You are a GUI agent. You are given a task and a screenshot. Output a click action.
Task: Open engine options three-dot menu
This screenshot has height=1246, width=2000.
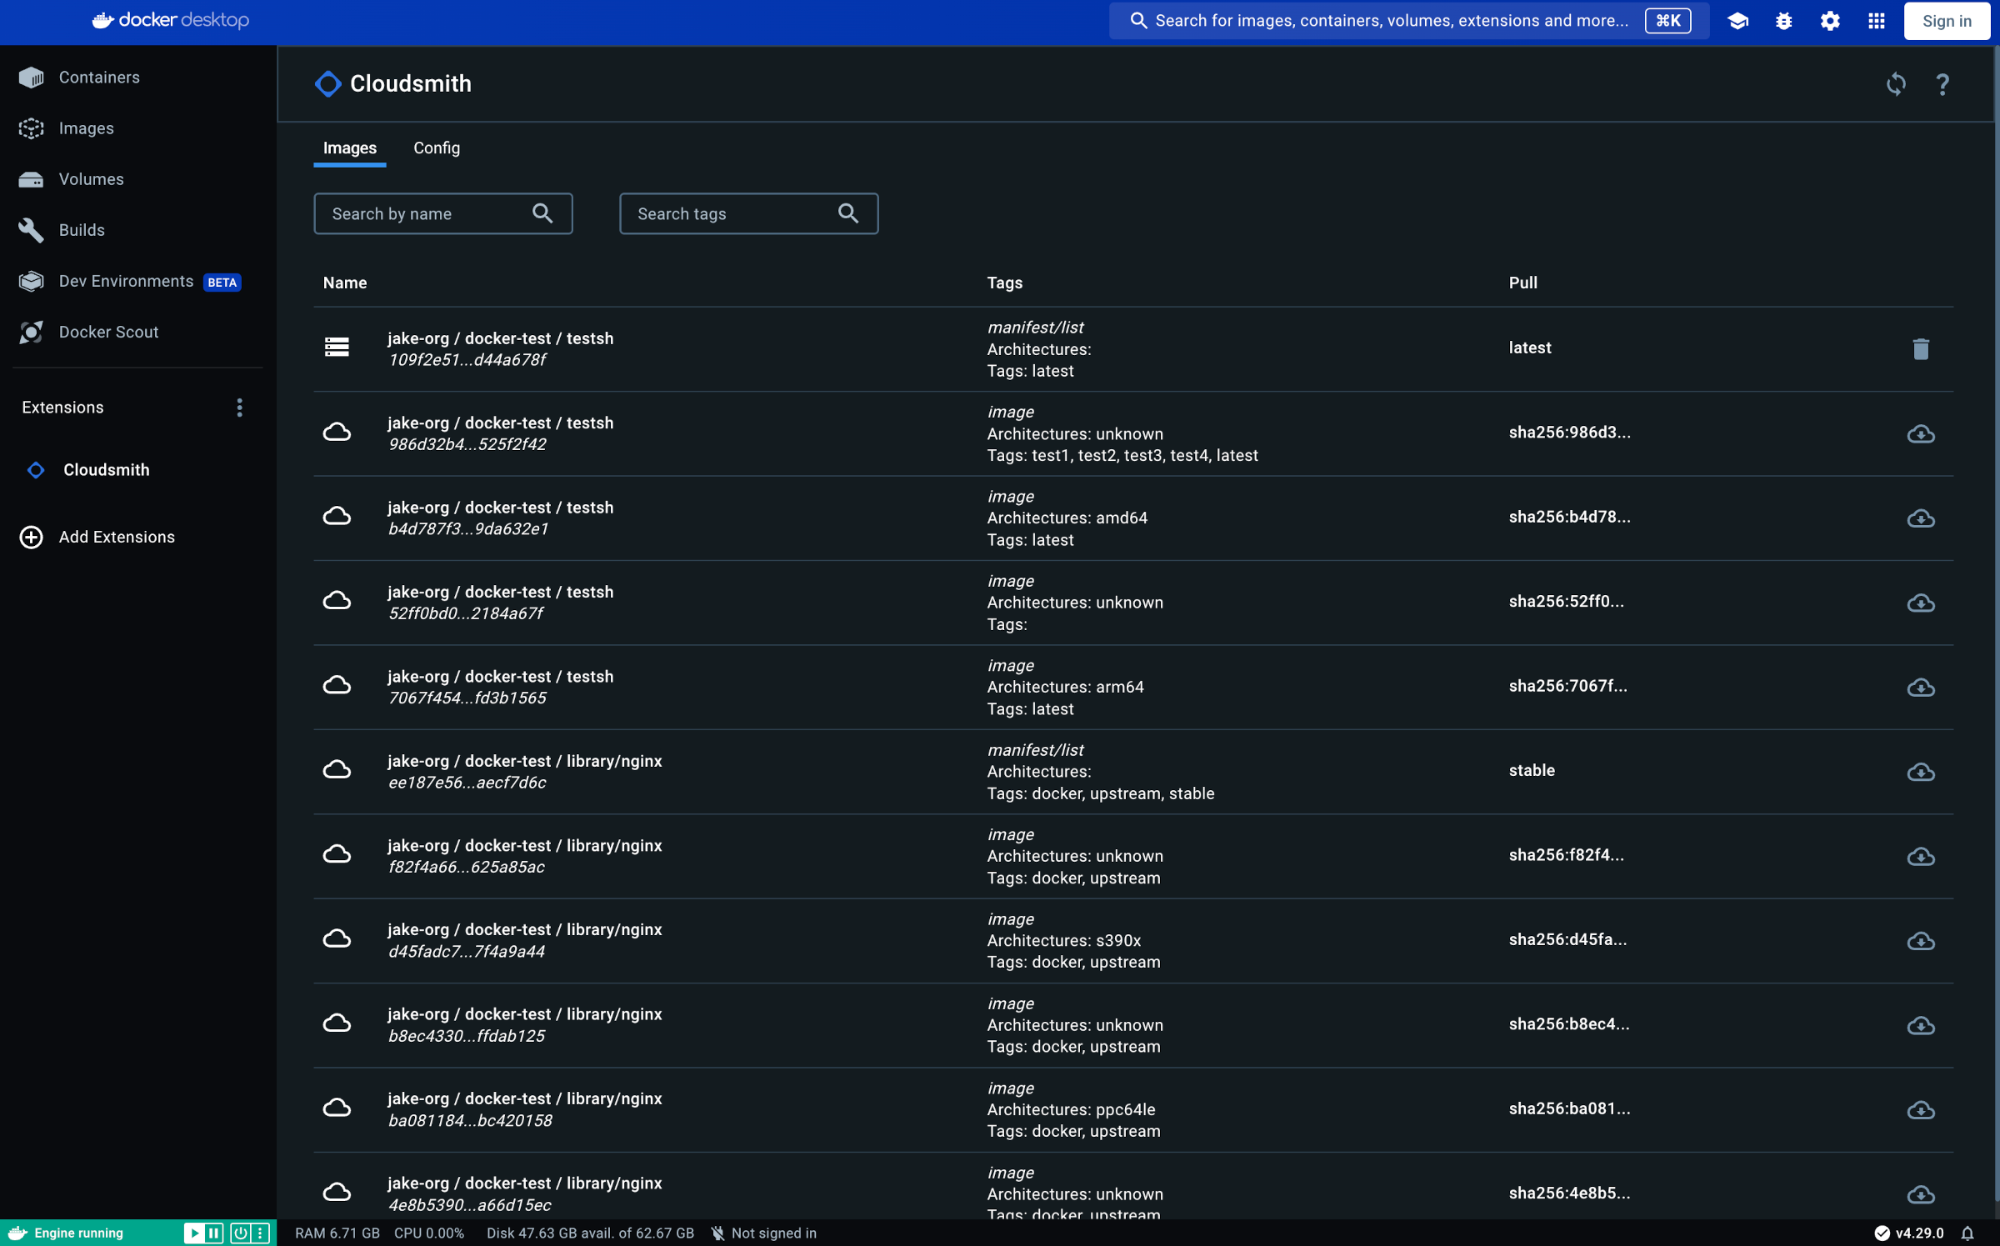coord(260,1233)
